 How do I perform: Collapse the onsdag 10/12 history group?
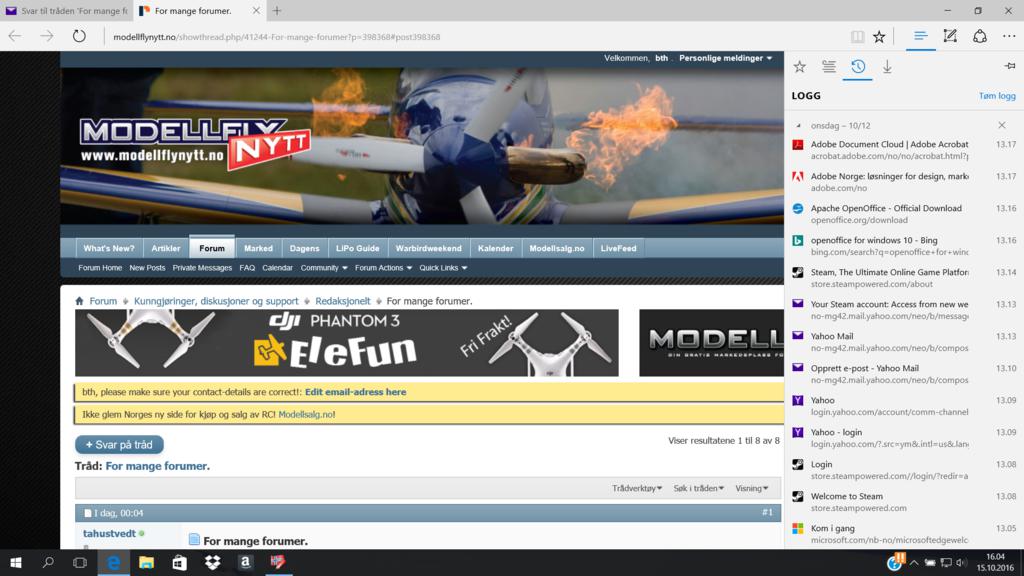pos(798,126)
